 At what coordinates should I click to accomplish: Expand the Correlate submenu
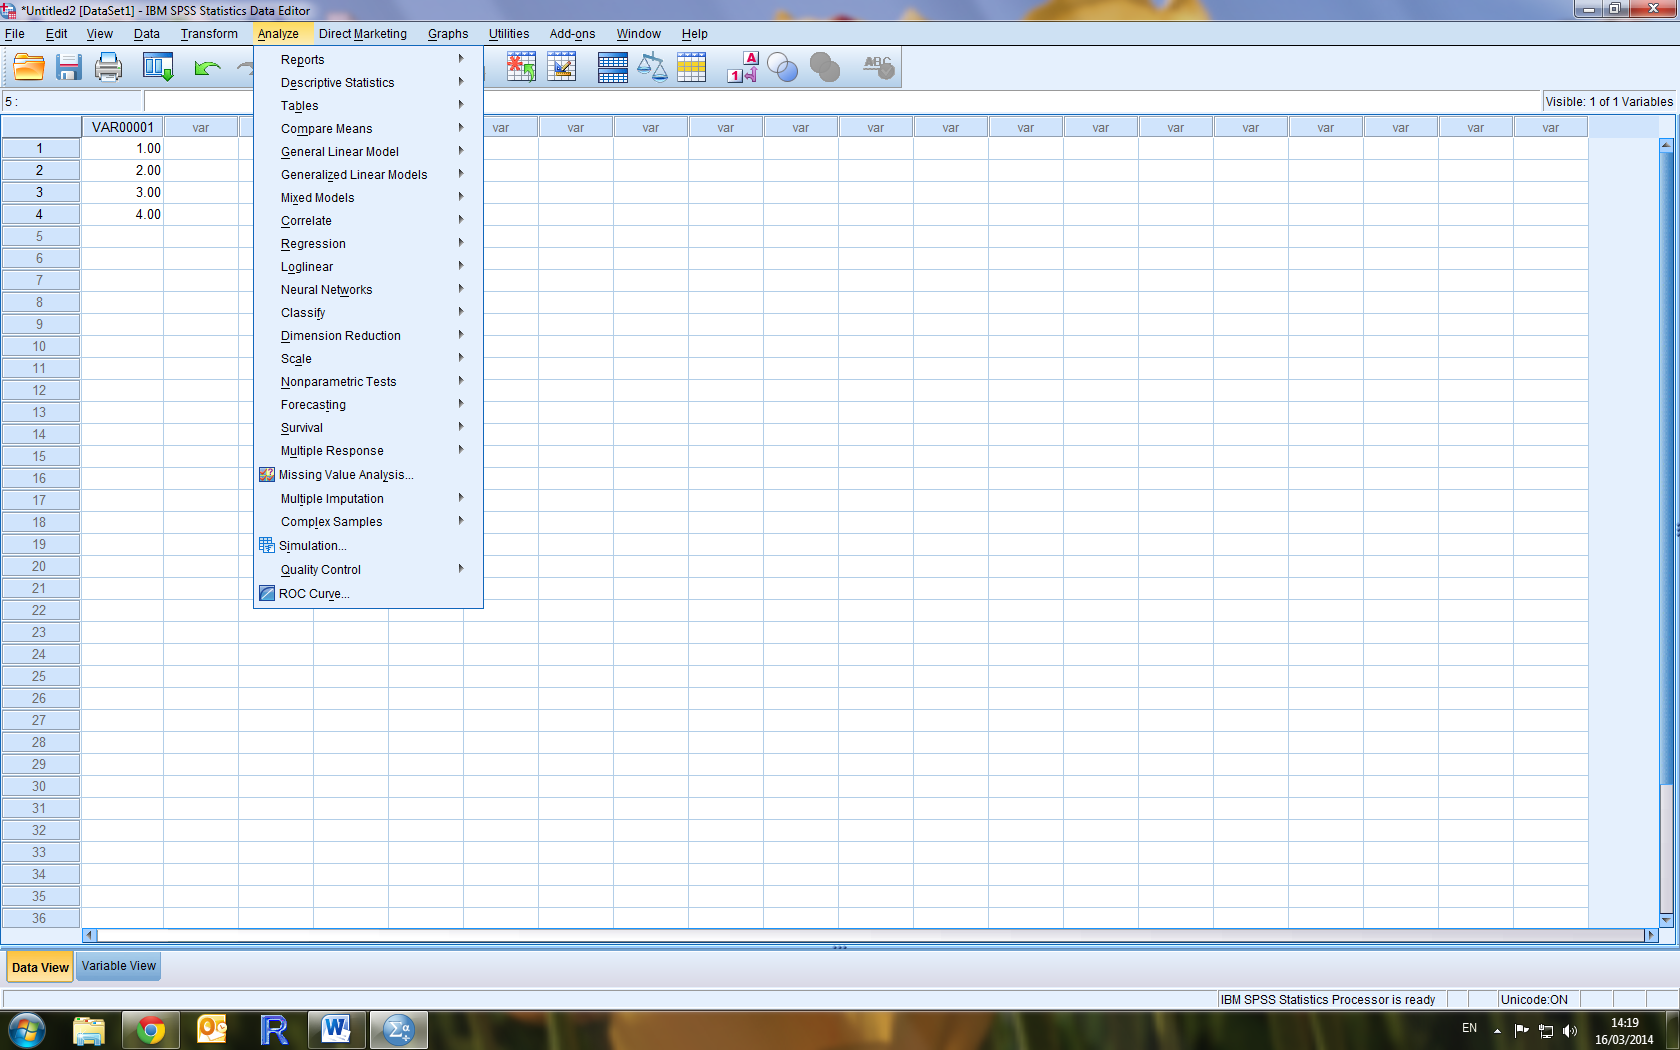pos(368,221)
